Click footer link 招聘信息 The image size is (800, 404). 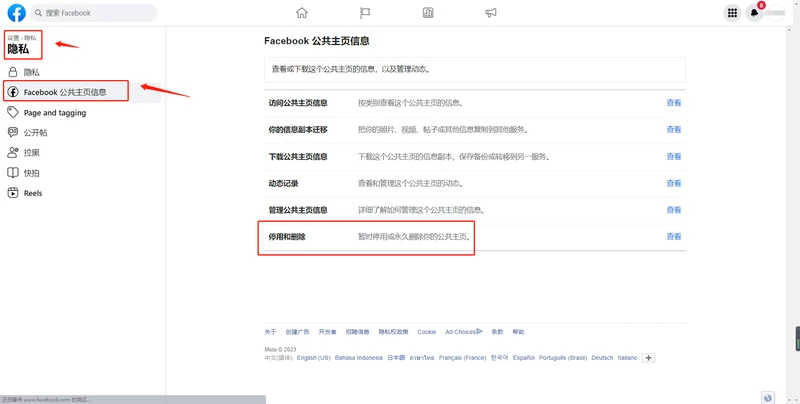357,332
